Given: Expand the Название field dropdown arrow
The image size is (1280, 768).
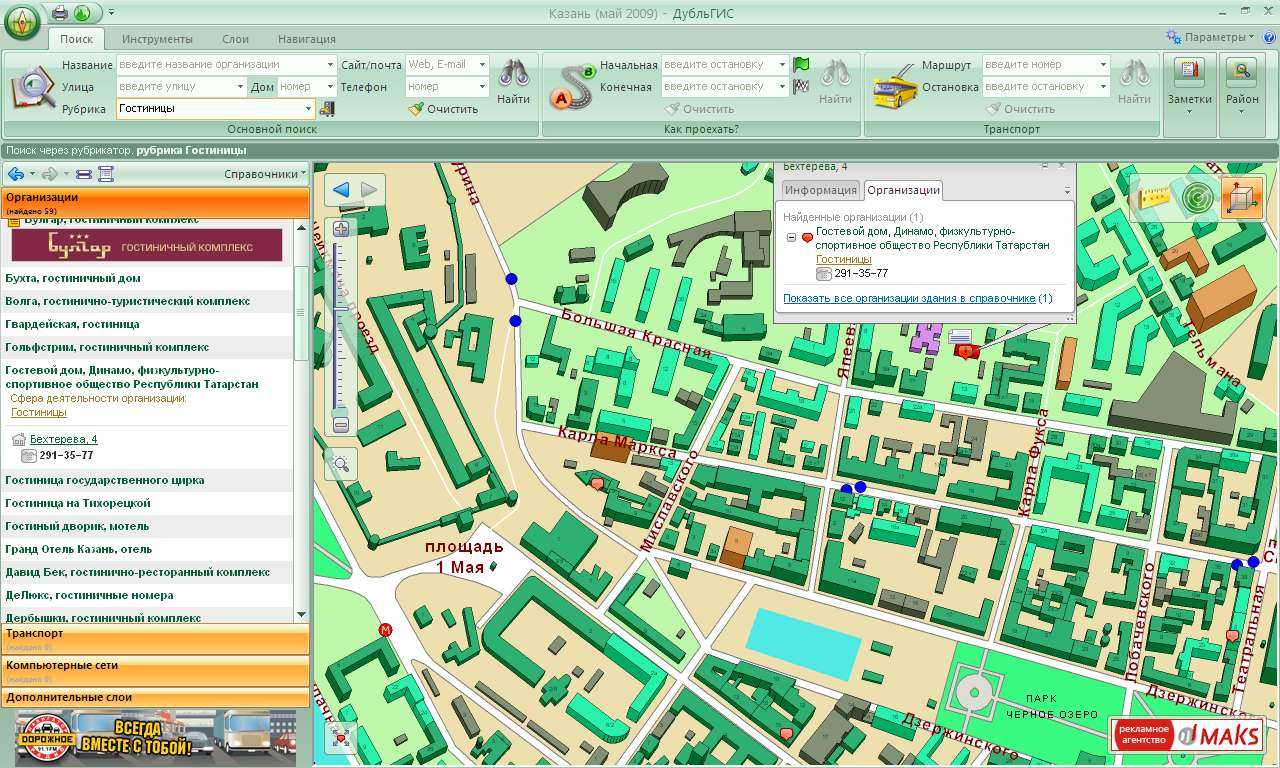Looking at the screenshot, I should click(x=330, y=65).
